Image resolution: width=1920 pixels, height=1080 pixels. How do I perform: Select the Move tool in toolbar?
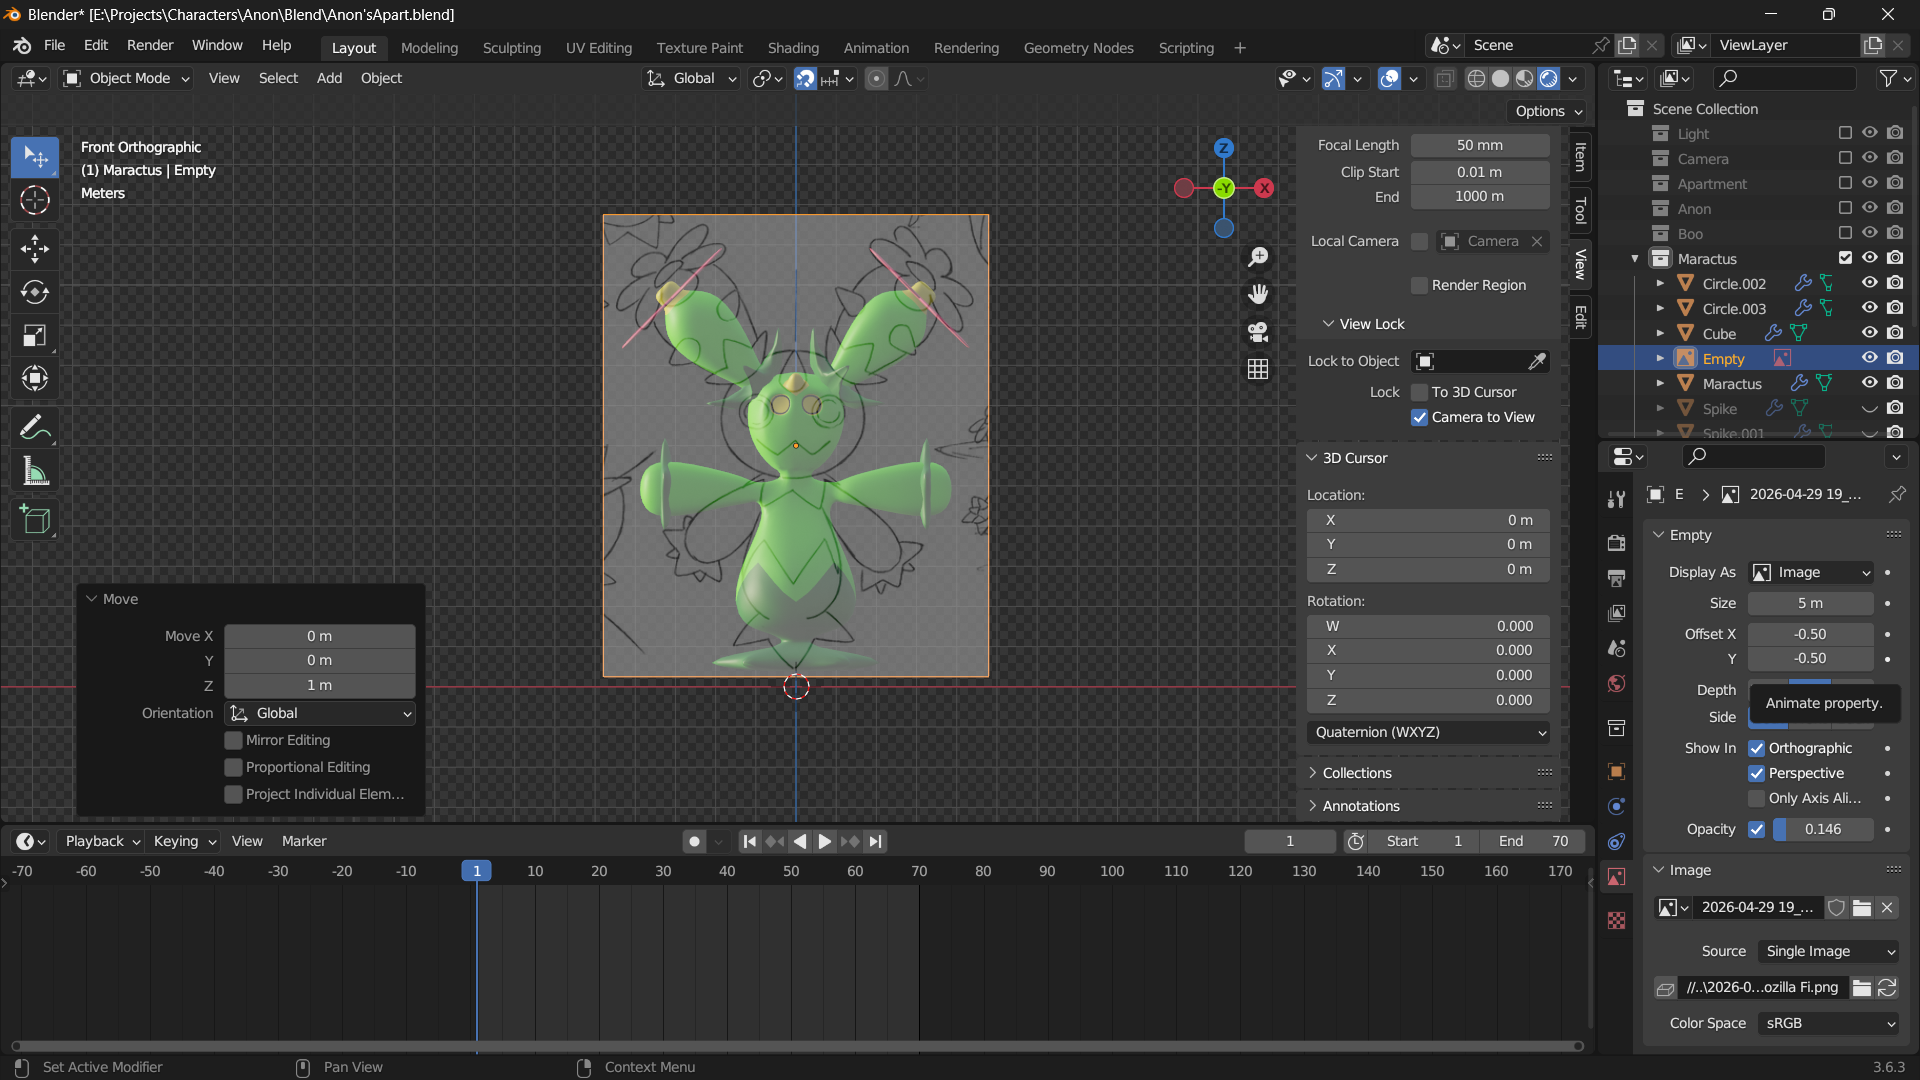(35, 248)
